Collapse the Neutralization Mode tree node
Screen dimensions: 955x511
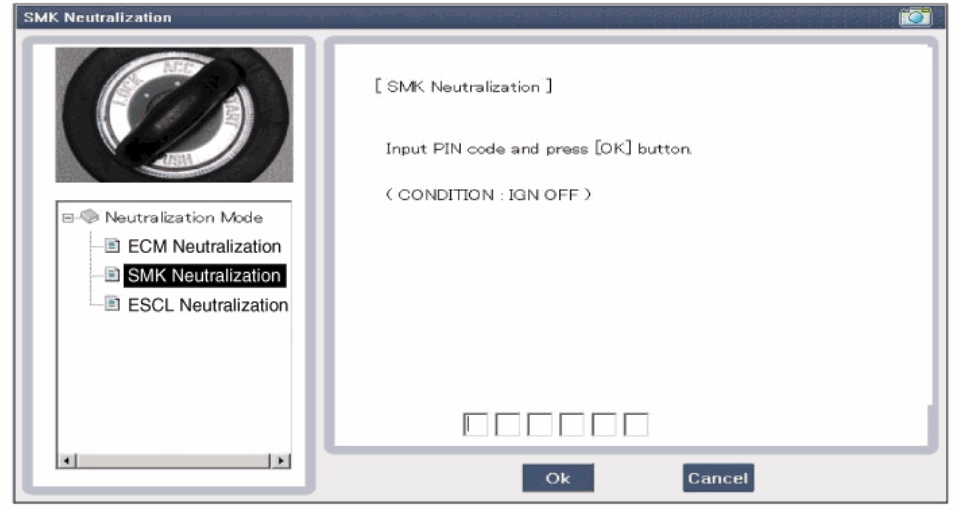click(67, 217)
